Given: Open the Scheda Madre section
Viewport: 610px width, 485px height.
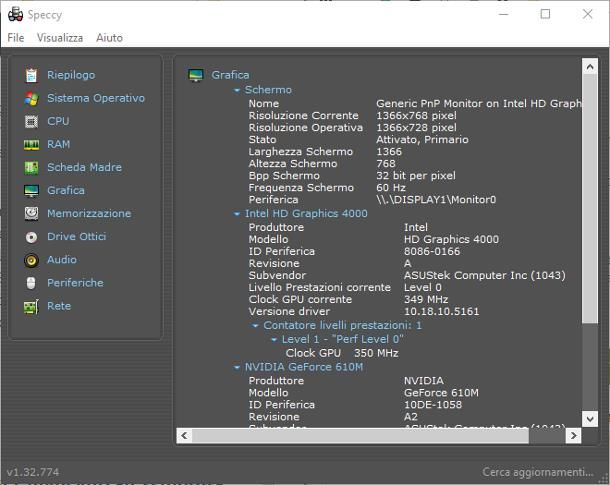Looking at the screenshot, I should coord(84,167).
